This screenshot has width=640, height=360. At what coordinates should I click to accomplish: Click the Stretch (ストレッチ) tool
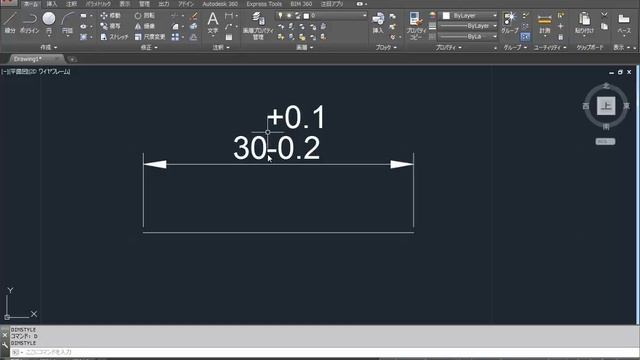(x=114, y=37)
